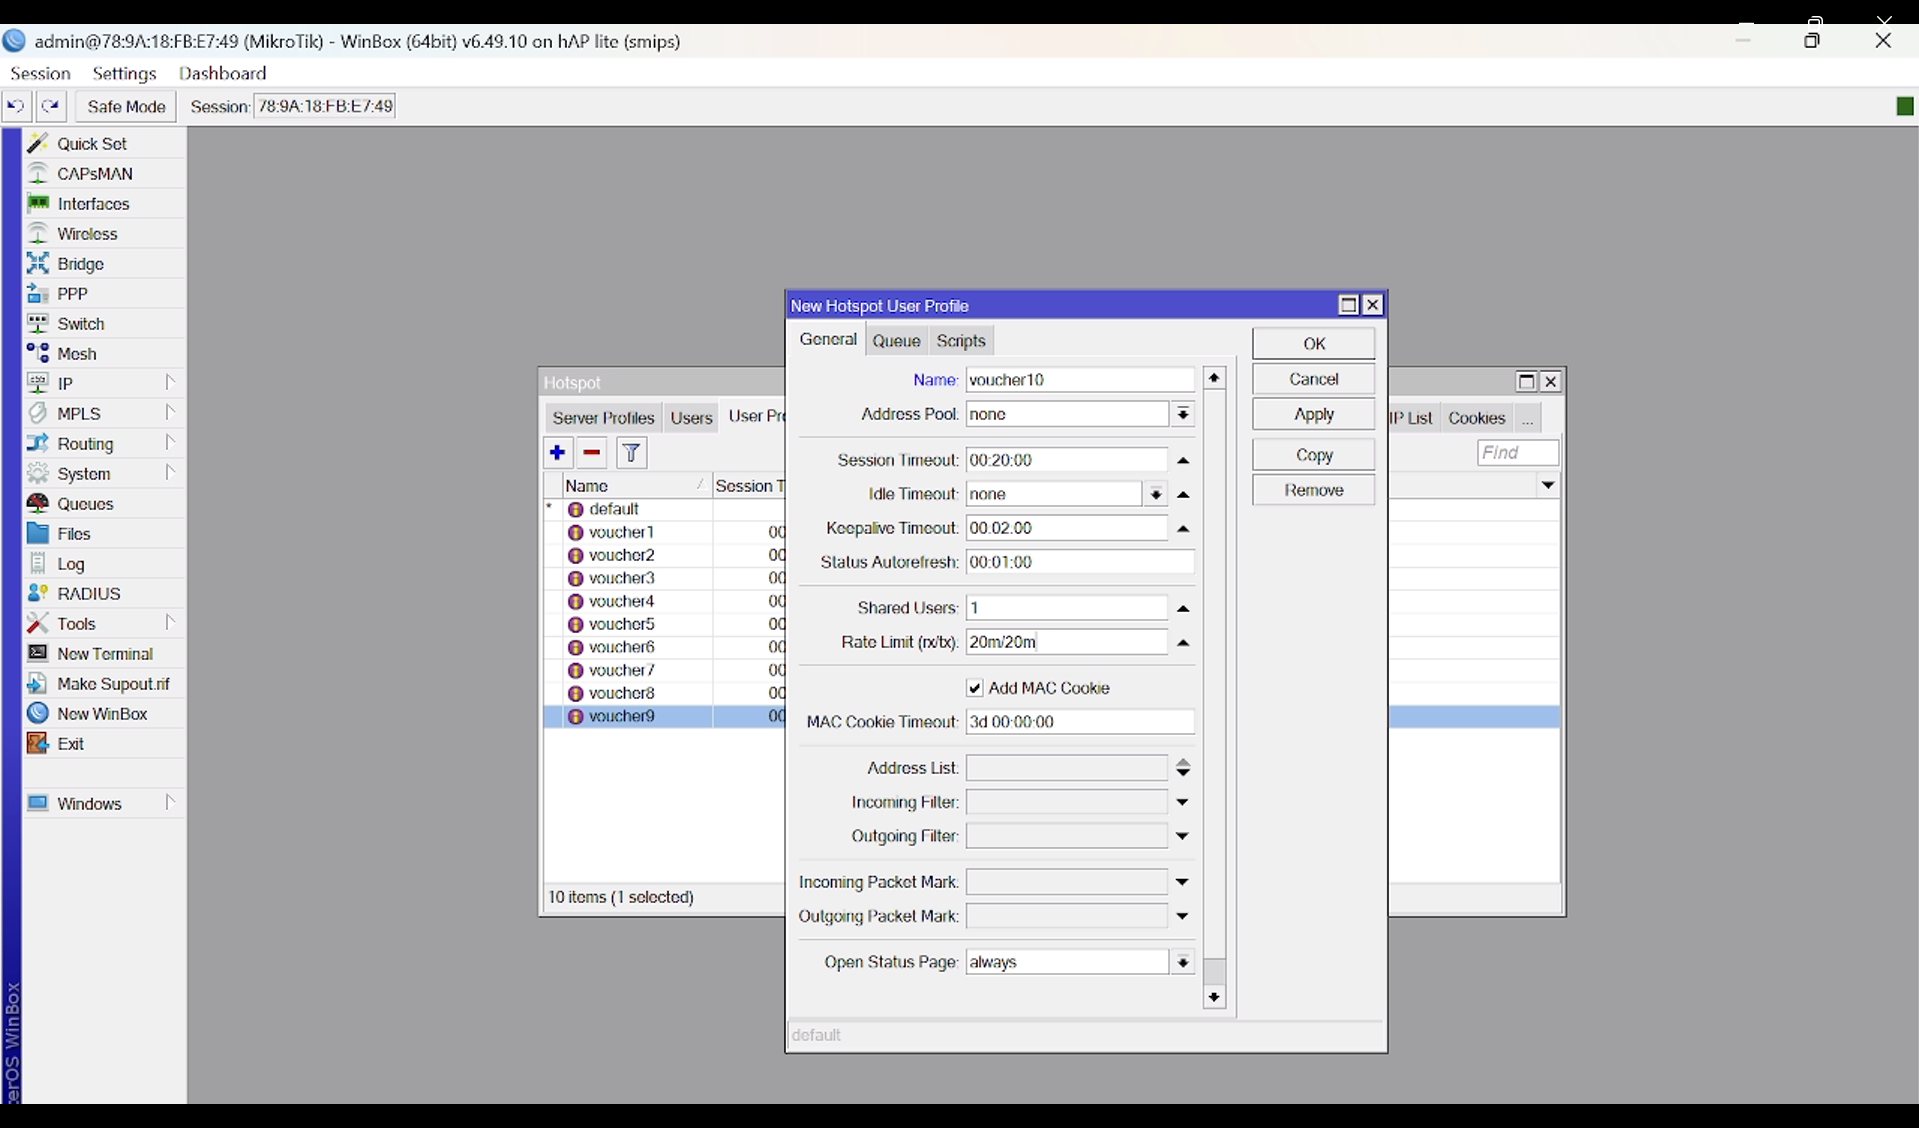Open the Users tab in Hotspot
This screenshot has width=1919, height=1128.
pyautogui.click(x=691, y=418)
